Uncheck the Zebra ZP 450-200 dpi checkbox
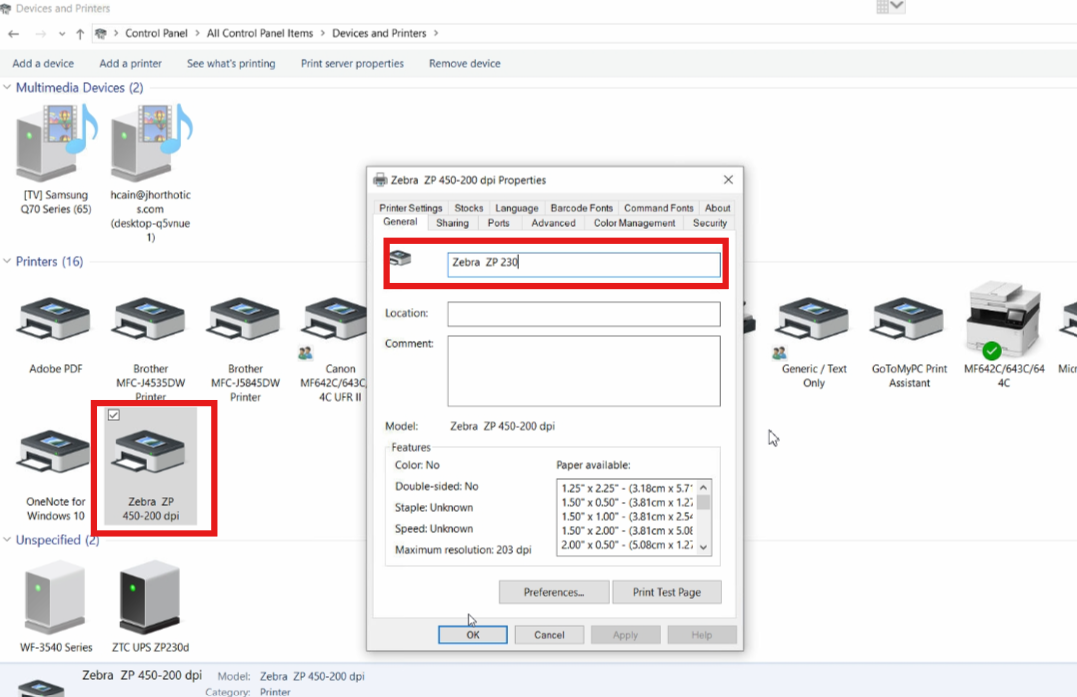Screen dimensions: 1077x697 pos(113,415)
